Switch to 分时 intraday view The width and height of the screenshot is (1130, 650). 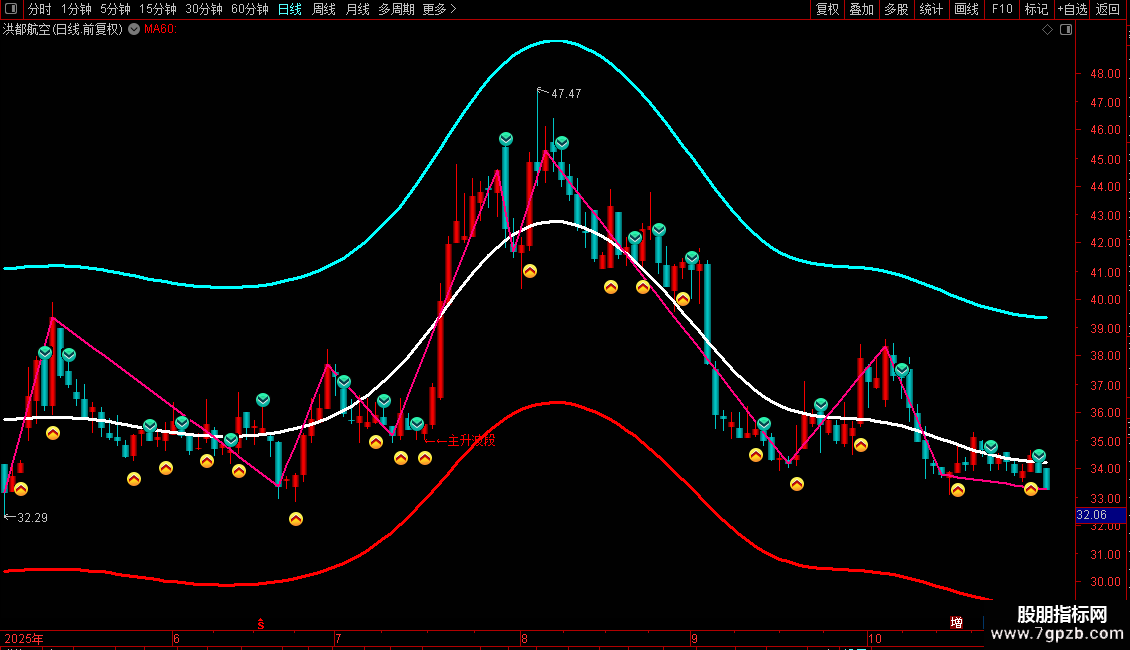pyautogui.click(x=40, y=9)
